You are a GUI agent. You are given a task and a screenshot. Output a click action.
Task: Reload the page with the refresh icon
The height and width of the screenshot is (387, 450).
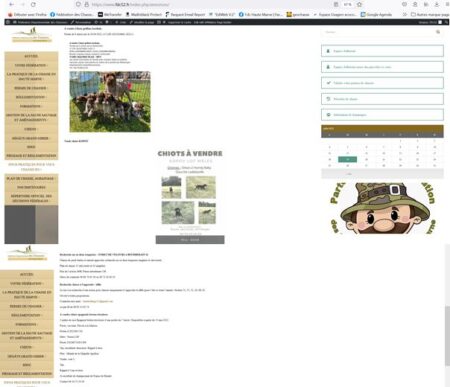pos(33,4)
